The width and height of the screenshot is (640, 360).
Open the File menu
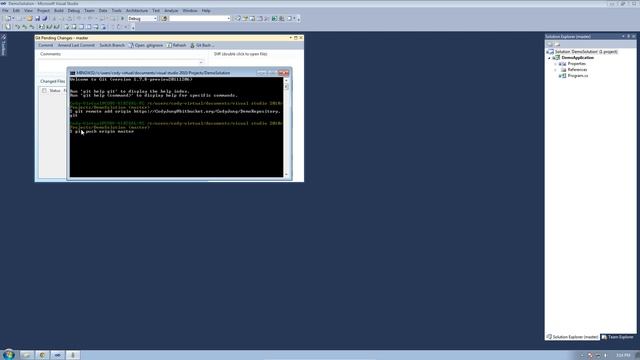(5, 11)
